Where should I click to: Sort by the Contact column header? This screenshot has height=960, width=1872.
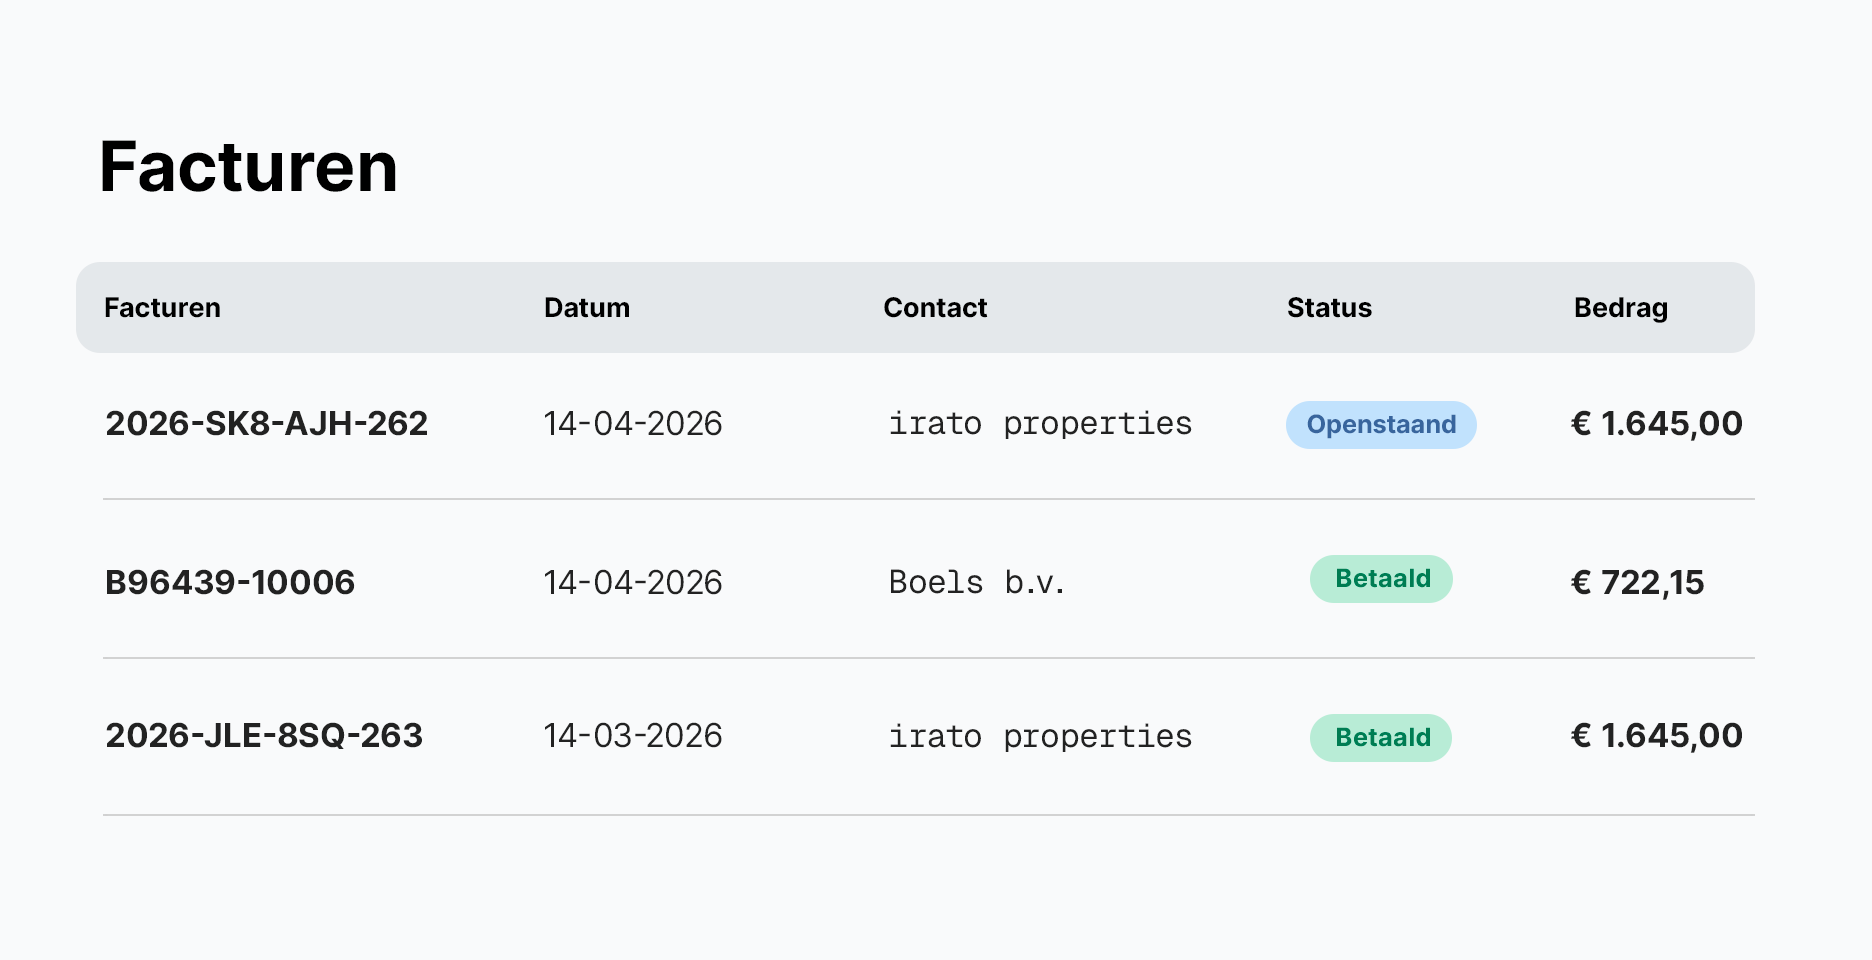pos(935,308)
